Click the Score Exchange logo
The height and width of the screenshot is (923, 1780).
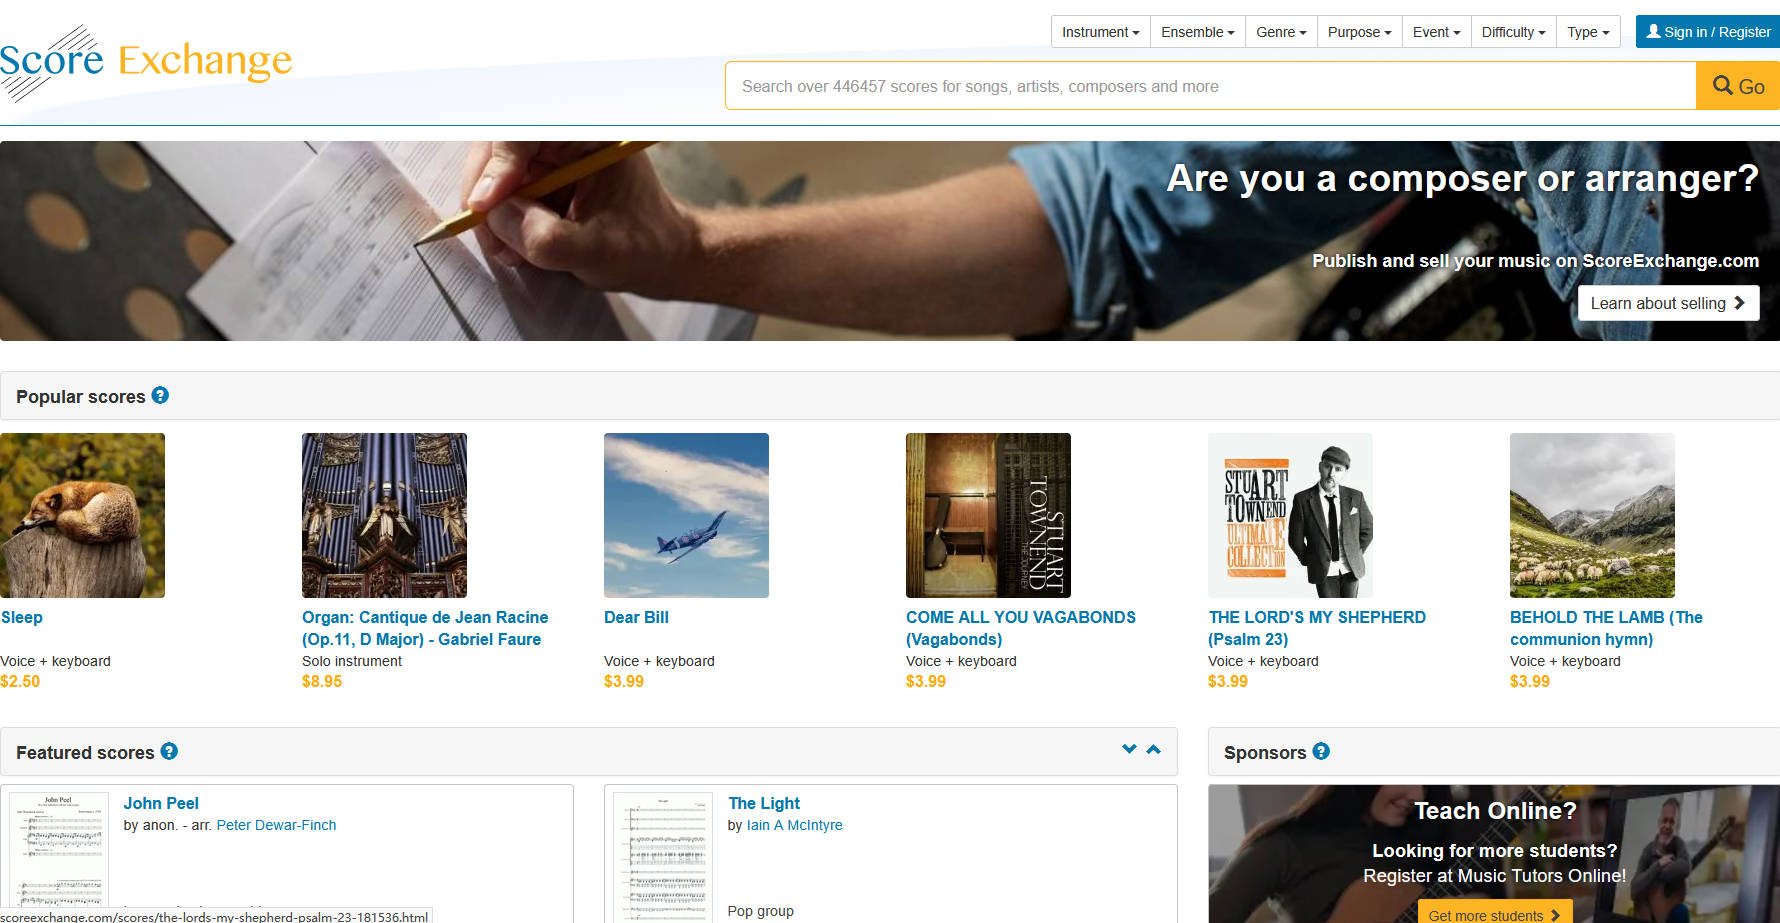pyautogui.click(x=146, y=62)
